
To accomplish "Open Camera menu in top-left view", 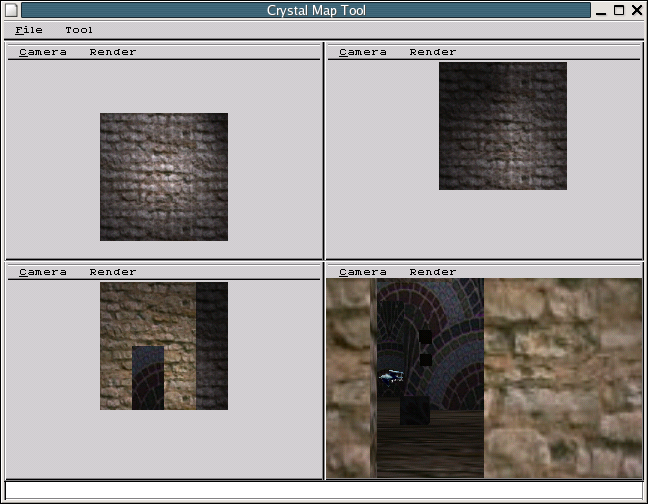I will pyautogui.click(x=43, y=52).
